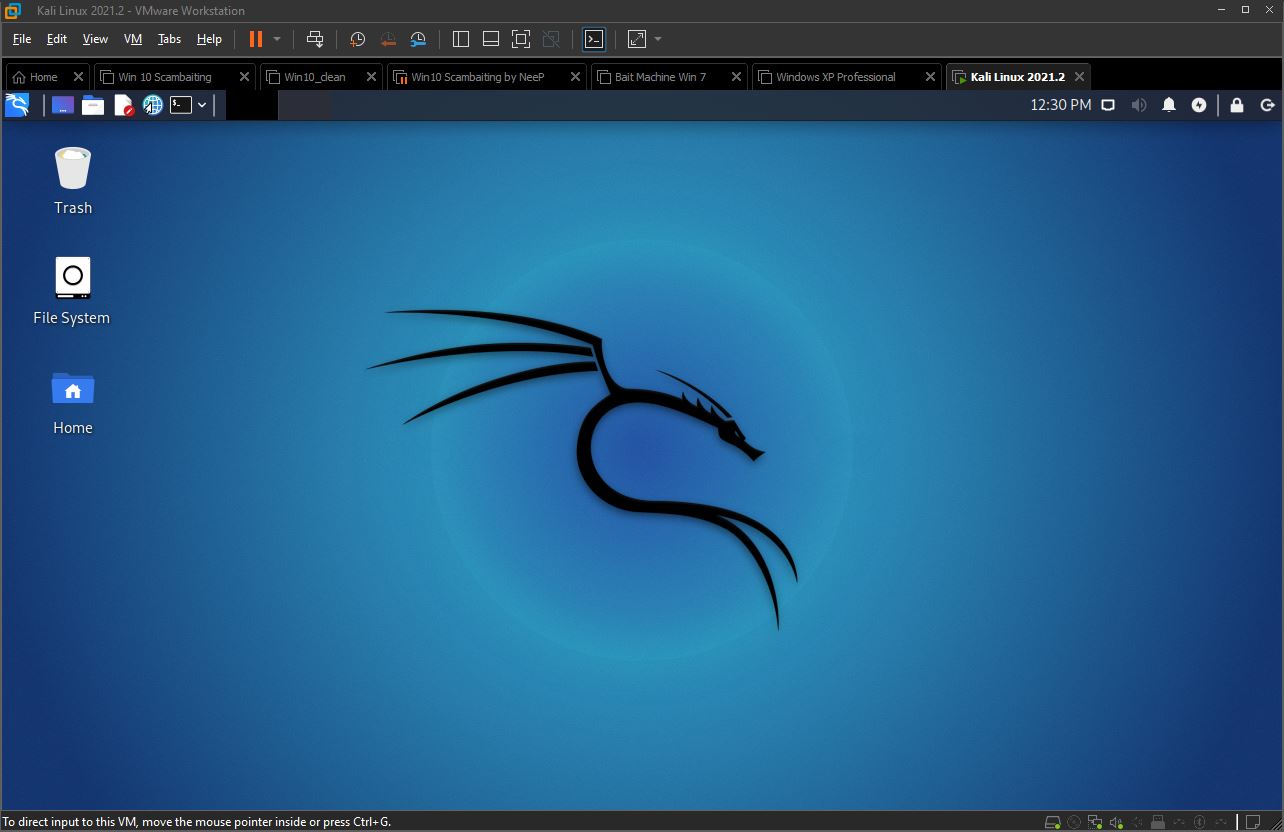Toggle the VMware library panel visibility
Viewport: 1284px width, 832px height.
[460, 39]
